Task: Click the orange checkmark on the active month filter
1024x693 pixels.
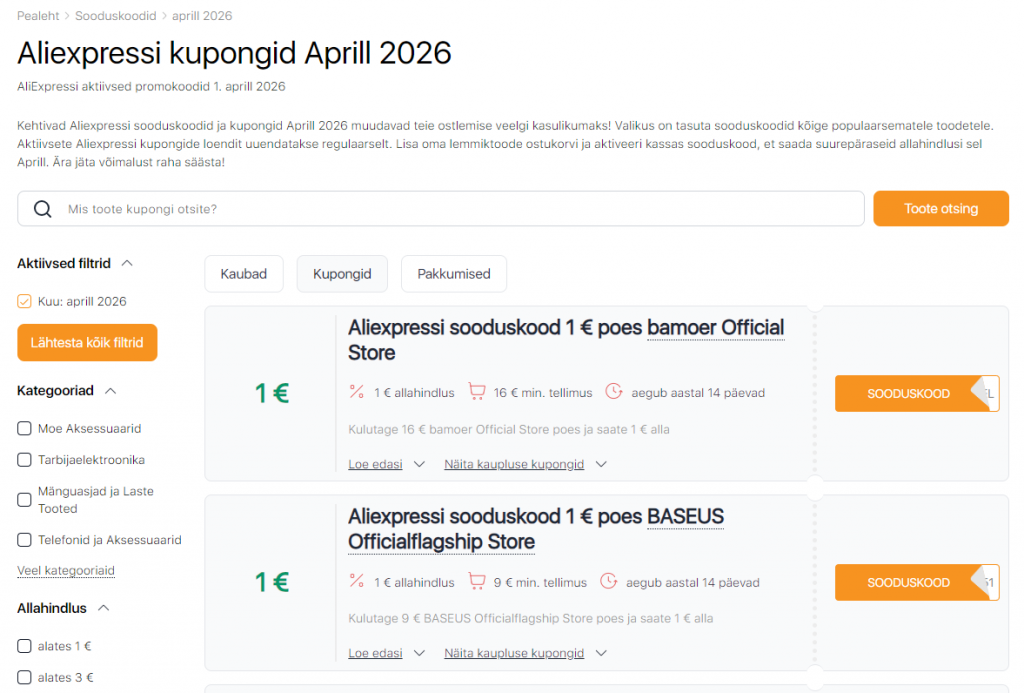Action: point(22,300)
